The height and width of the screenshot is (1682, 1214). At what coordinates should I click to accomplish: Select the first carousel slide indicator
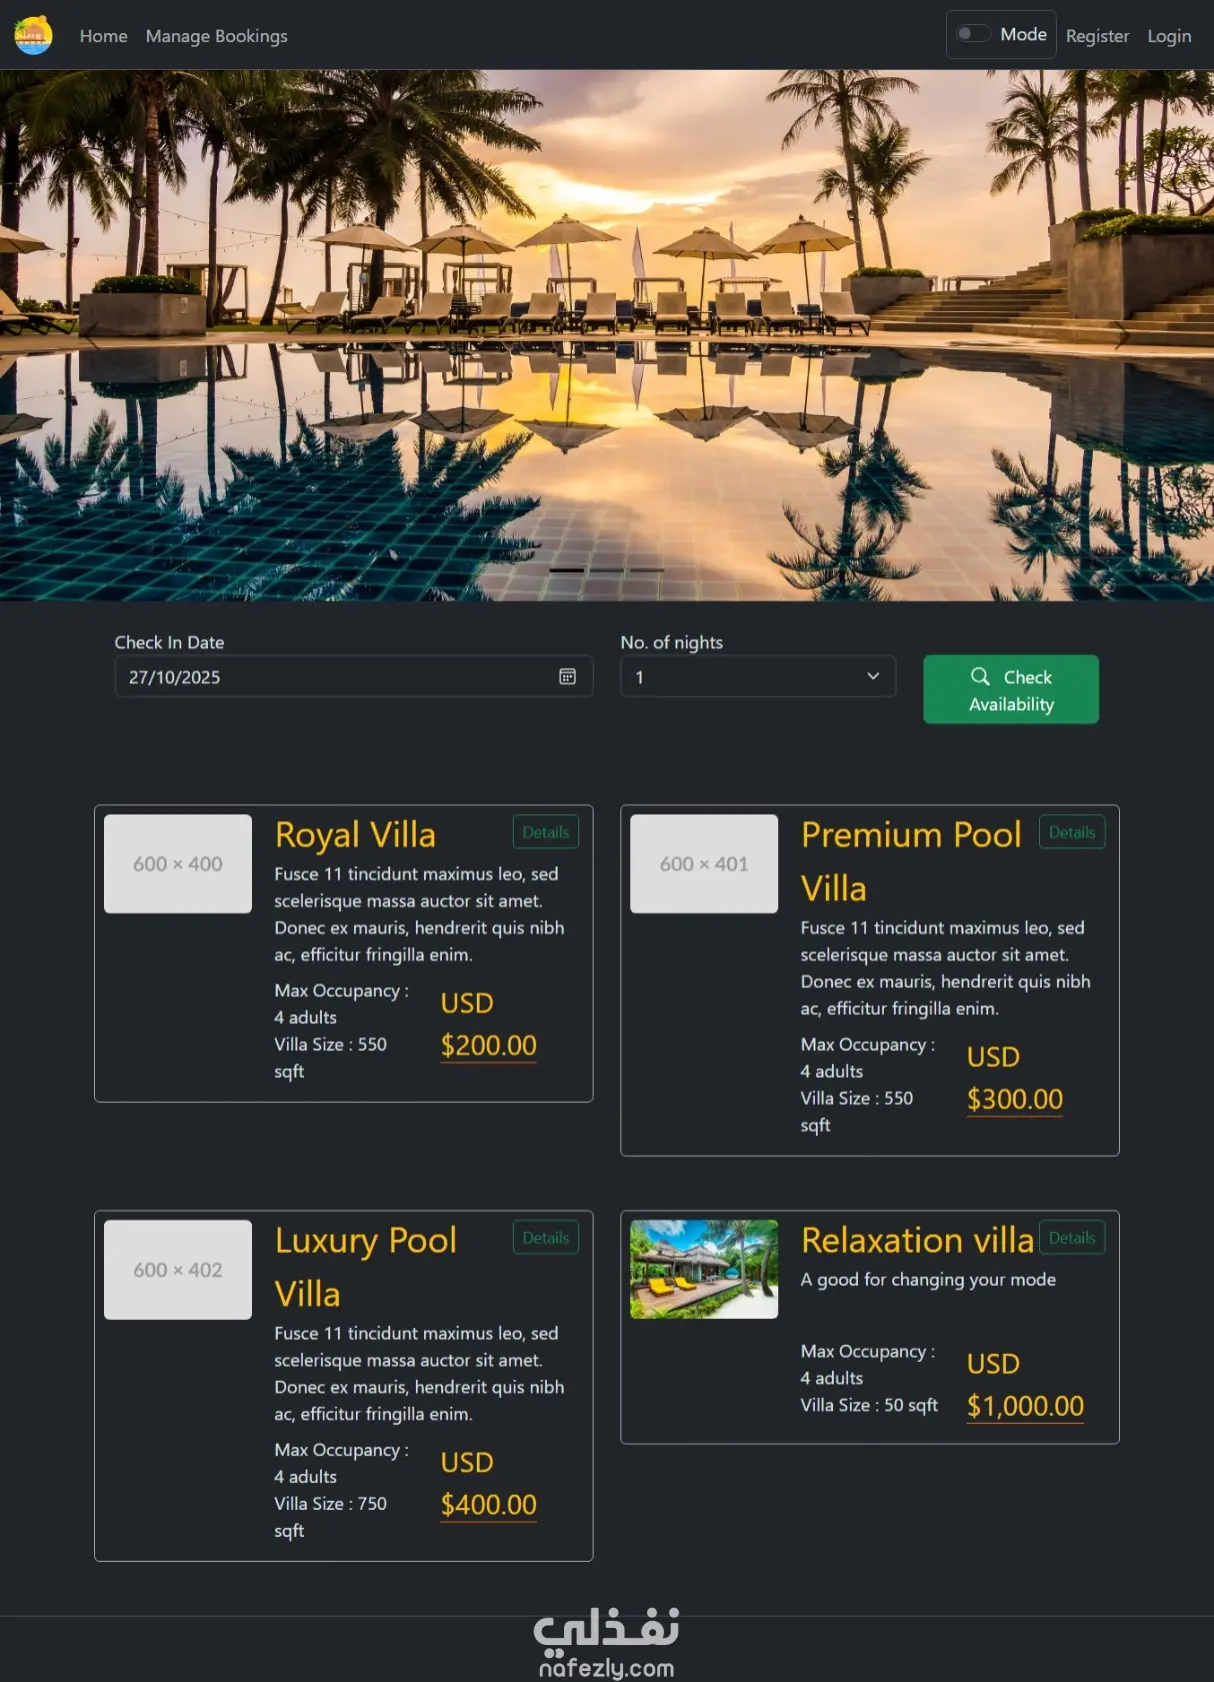pos(567,570)
